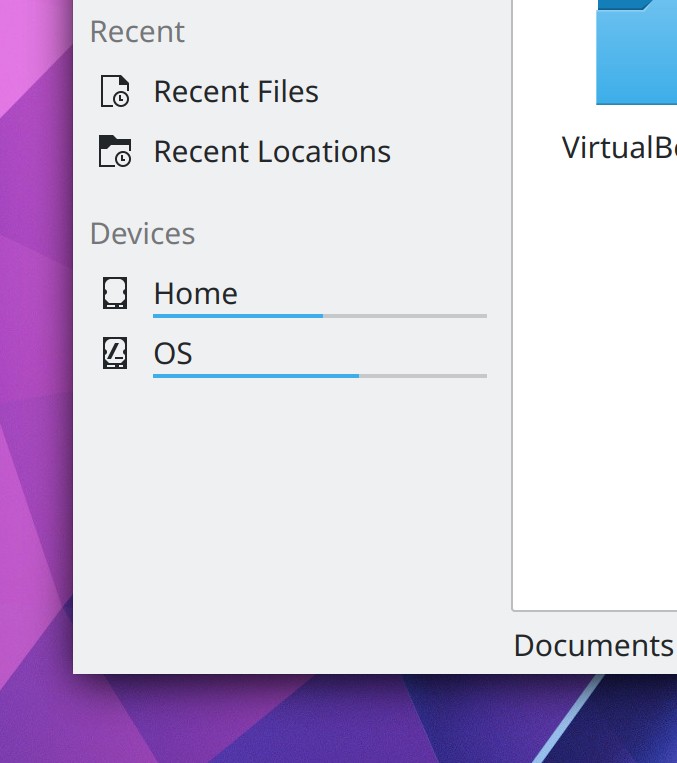This screenshot has width=677, height=763.
Task: Click the blue filled part of OS capacity bar
Action: pos(255,376)
